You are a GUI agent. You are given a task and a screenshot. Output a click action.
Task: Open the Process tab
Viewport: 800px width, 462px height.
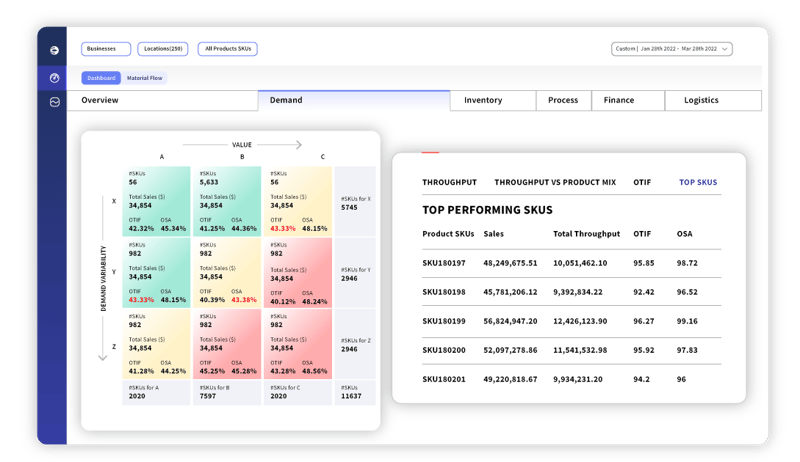coord(563,100)
